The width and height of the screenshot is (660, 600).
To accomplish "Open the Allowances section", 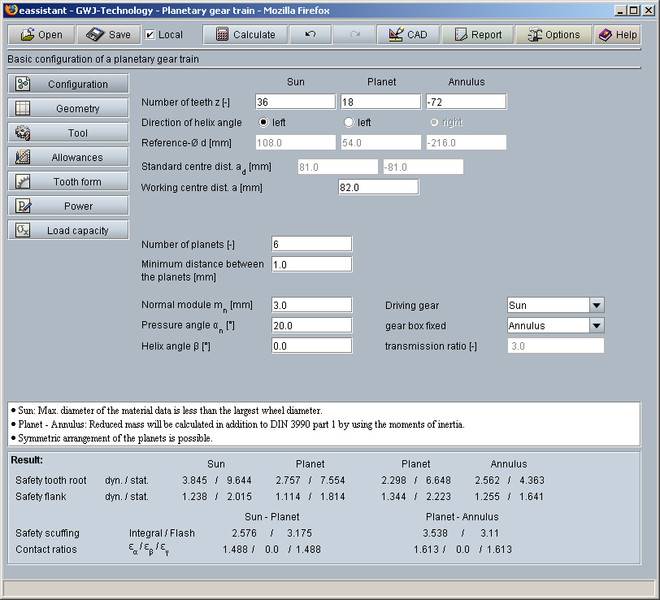I will click(68, 157).
